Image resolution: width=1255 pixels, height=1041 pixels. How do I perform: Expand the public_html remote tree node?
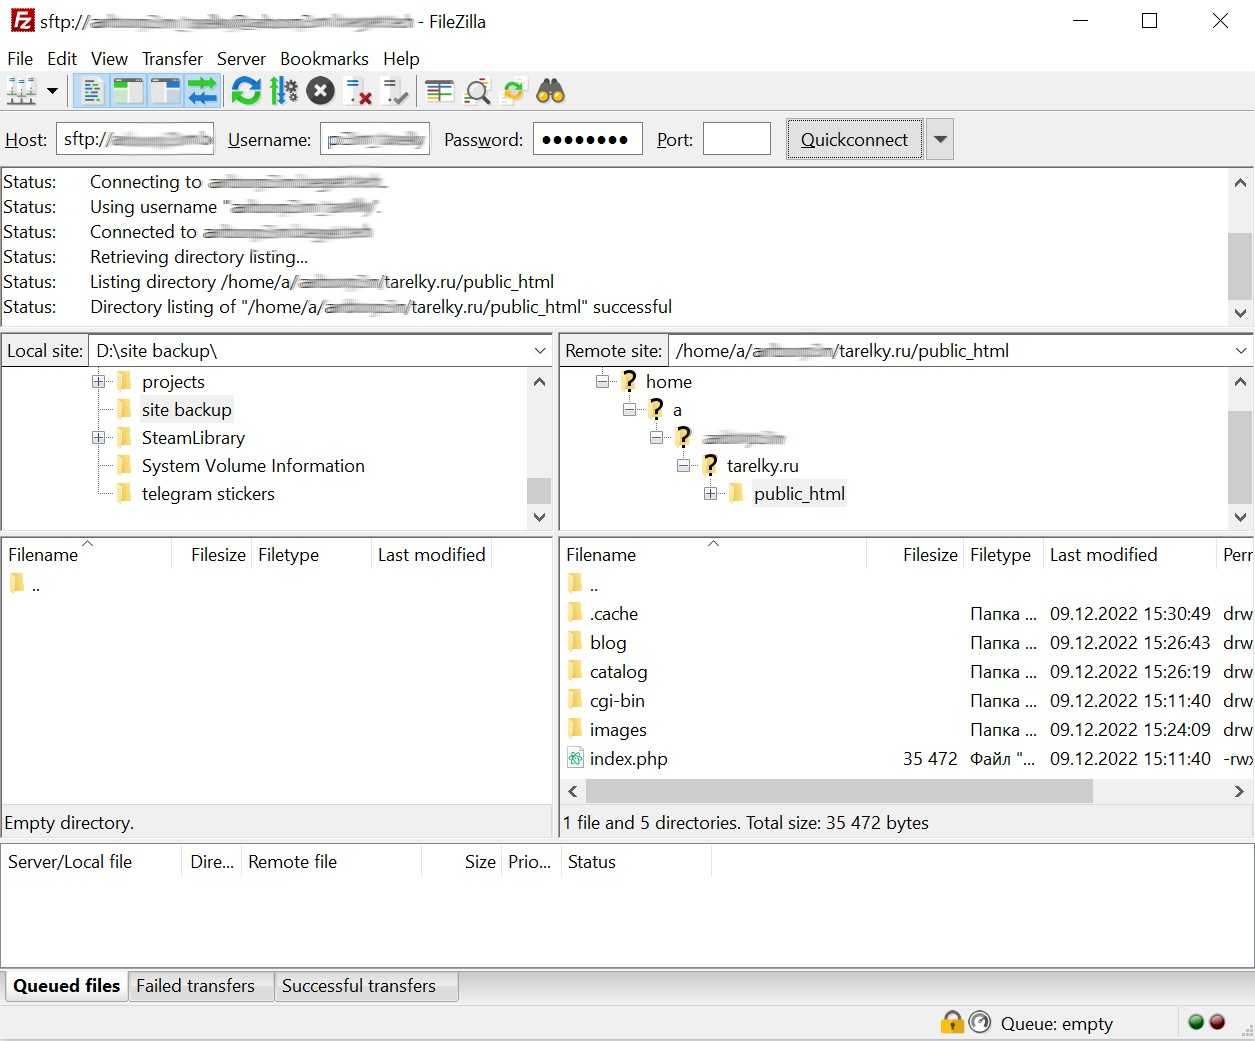710,494
